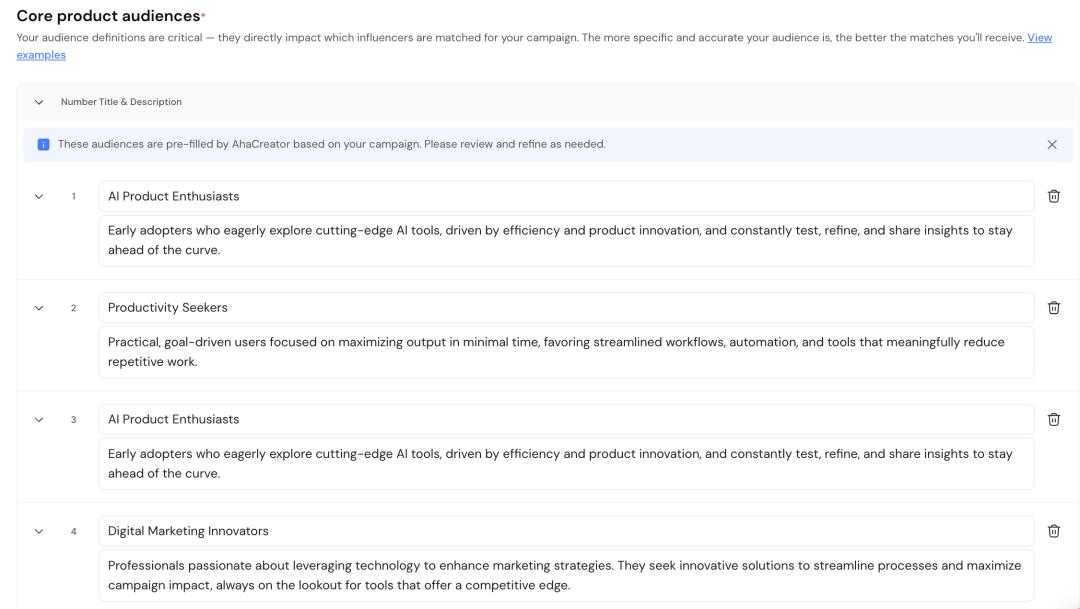Collapse audience row number 1
This screenshot has width=1080, height=609.
pos(39,196)
